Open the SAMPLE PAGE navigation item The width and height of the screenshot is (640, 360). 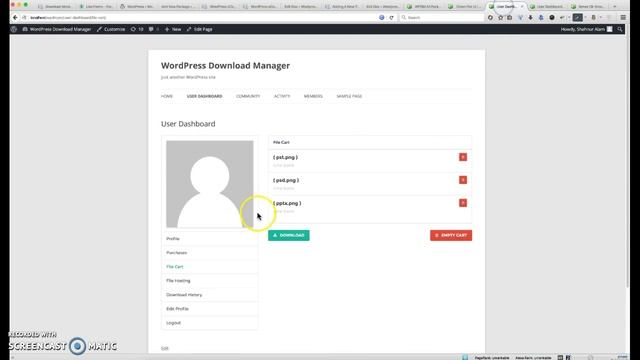pos(349,96)
